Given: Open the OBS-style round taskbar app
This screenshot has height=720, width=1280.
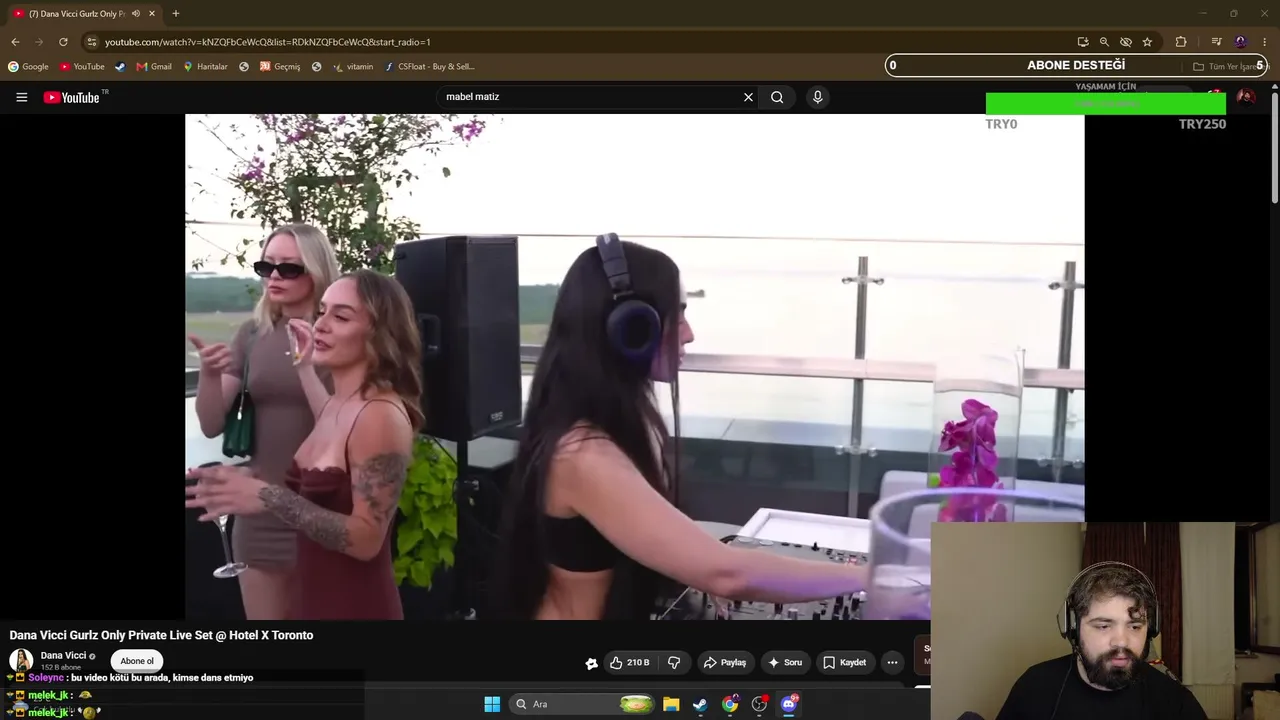Looking at the screenshot, I should (760, 704).
